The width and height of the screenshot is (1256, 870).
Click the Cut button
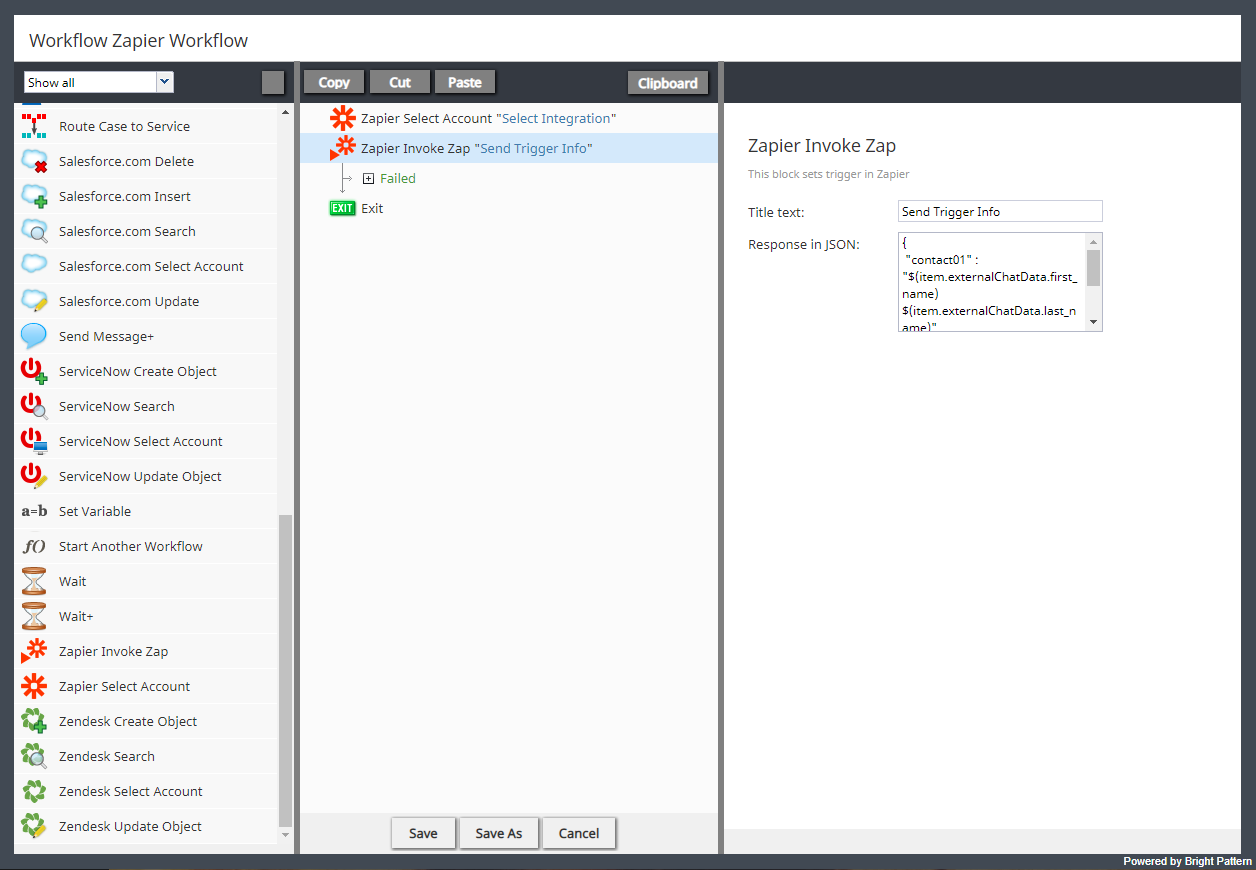(400, 82)
